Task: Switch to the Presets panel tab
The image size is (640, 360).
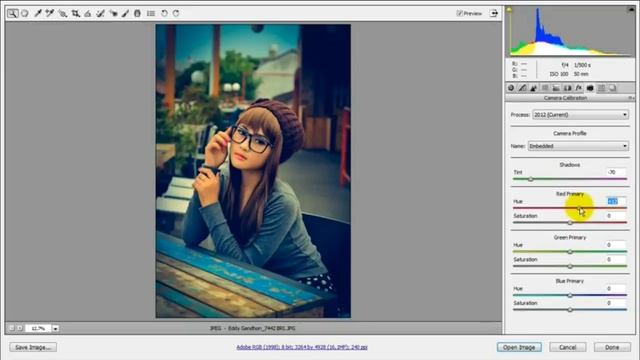Action: click(x=601, y=88)
